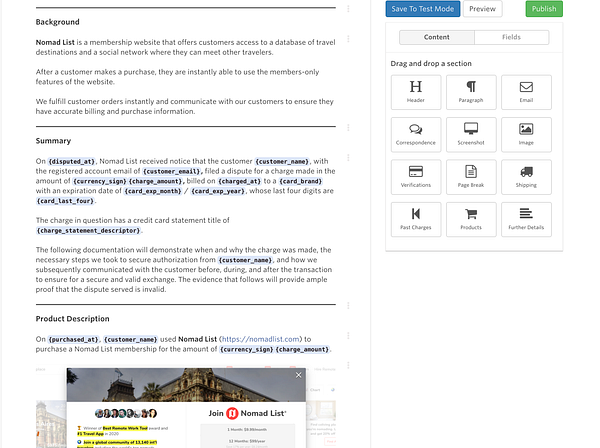Open the nomadlist.com link
600x448 pixels.
(x=261, y=339)
